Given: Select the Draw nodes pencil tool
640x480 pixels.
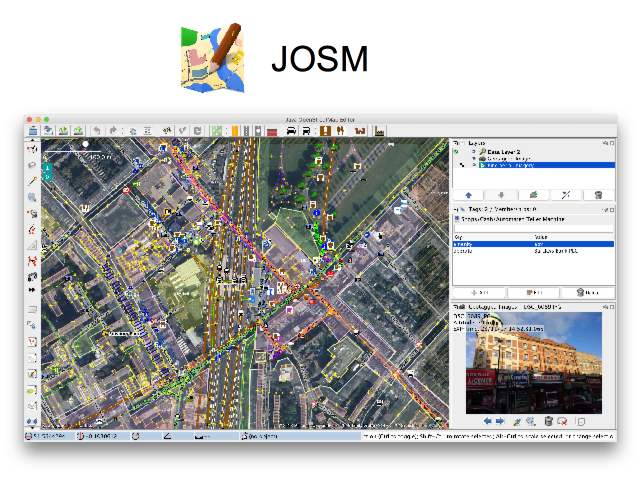Looking at the screenshot, I should [32, 181].
